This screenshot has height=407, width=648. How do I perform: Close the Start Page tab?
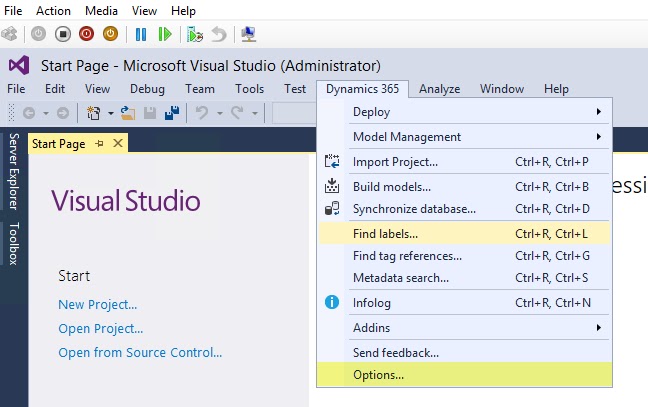pyautogui.click(x=117, y=144)
